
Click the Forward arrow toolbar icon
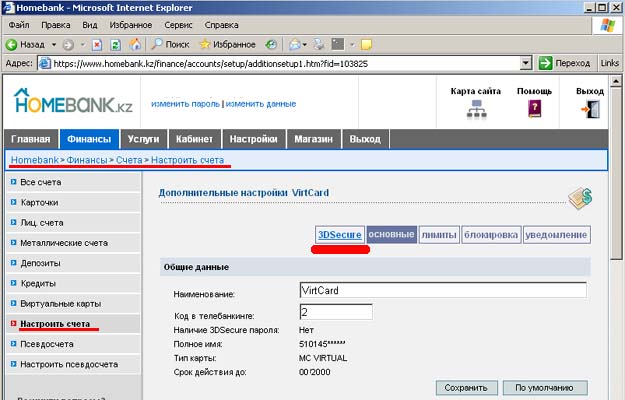tap(69, 45)
